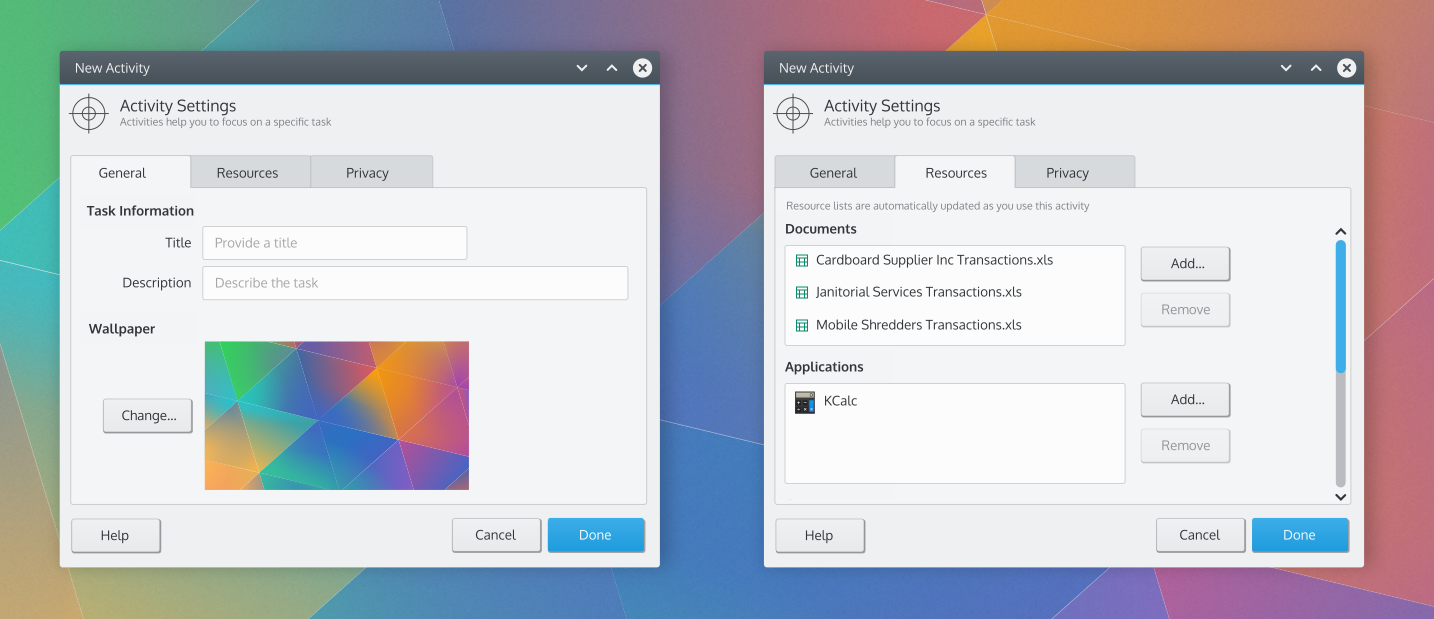This screenshot has height=619, width=1434.
Task: Open the Privacy tab next to the active Resources tab
Action: pos(1067,173)
